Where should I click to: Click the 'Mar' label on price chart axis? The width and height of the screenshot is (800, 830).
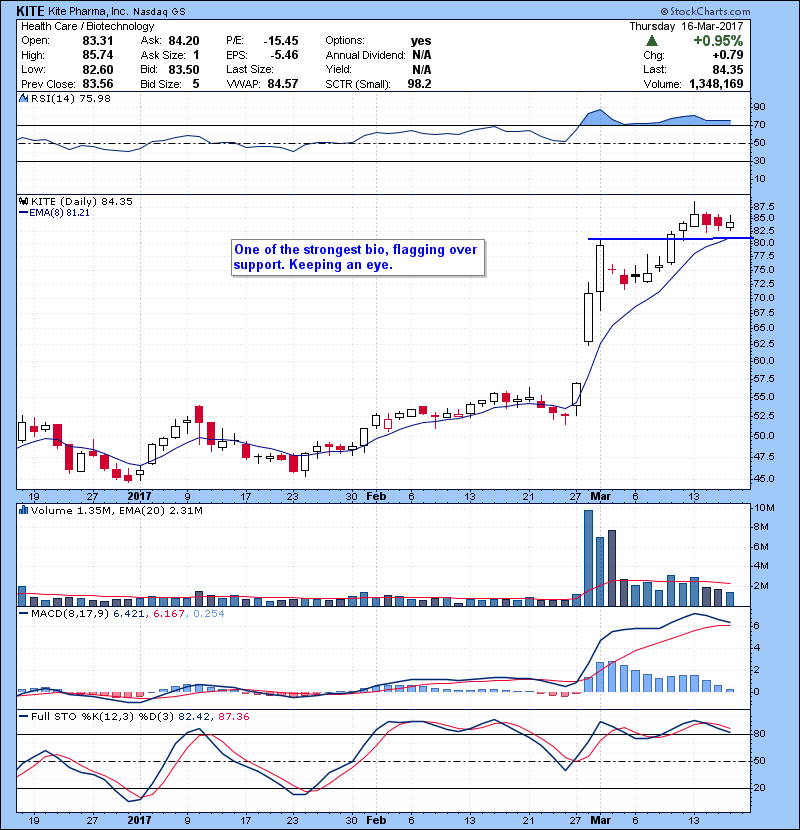600,497
